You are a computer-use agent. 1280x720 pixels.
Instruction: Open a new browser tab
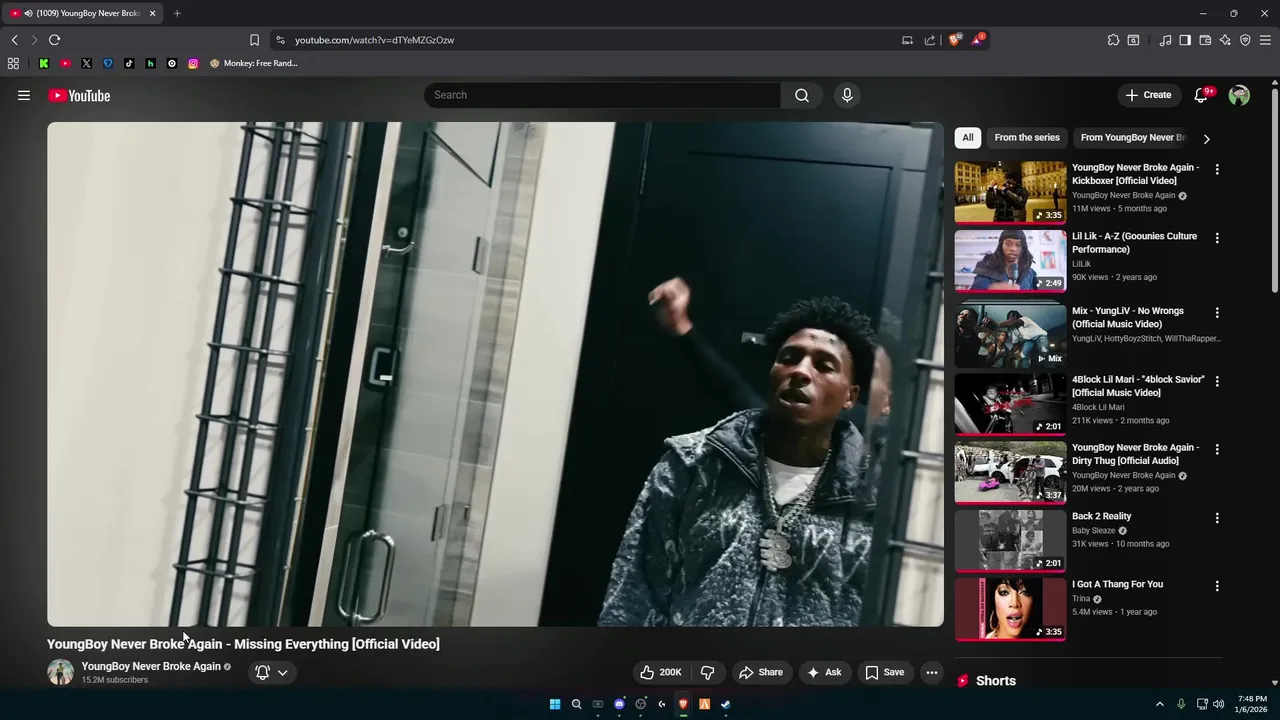[177, 13]
